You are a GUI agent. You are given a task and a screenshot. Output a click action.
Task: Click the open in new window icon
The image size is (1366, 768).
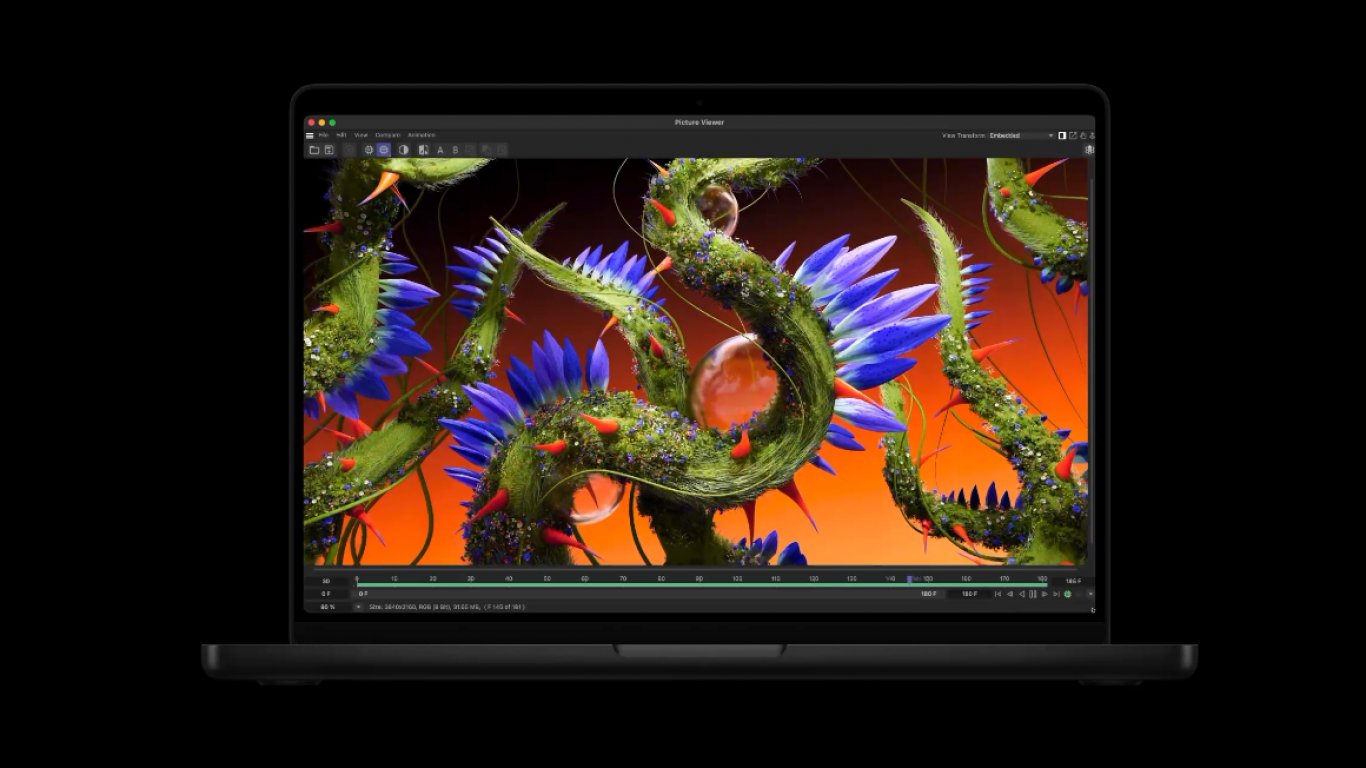click(x=1073, y=135)
